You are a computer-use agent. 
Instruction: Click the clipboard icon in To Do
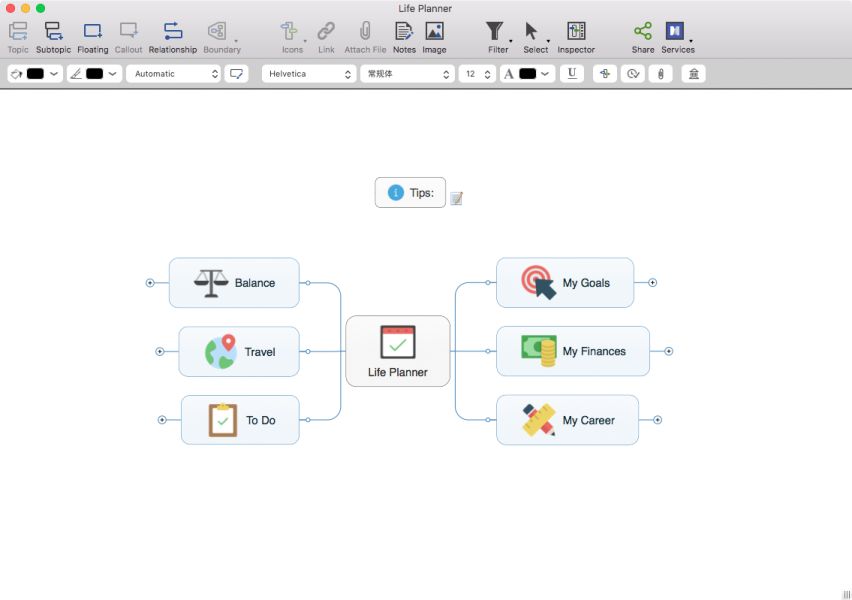coord(223,420)
